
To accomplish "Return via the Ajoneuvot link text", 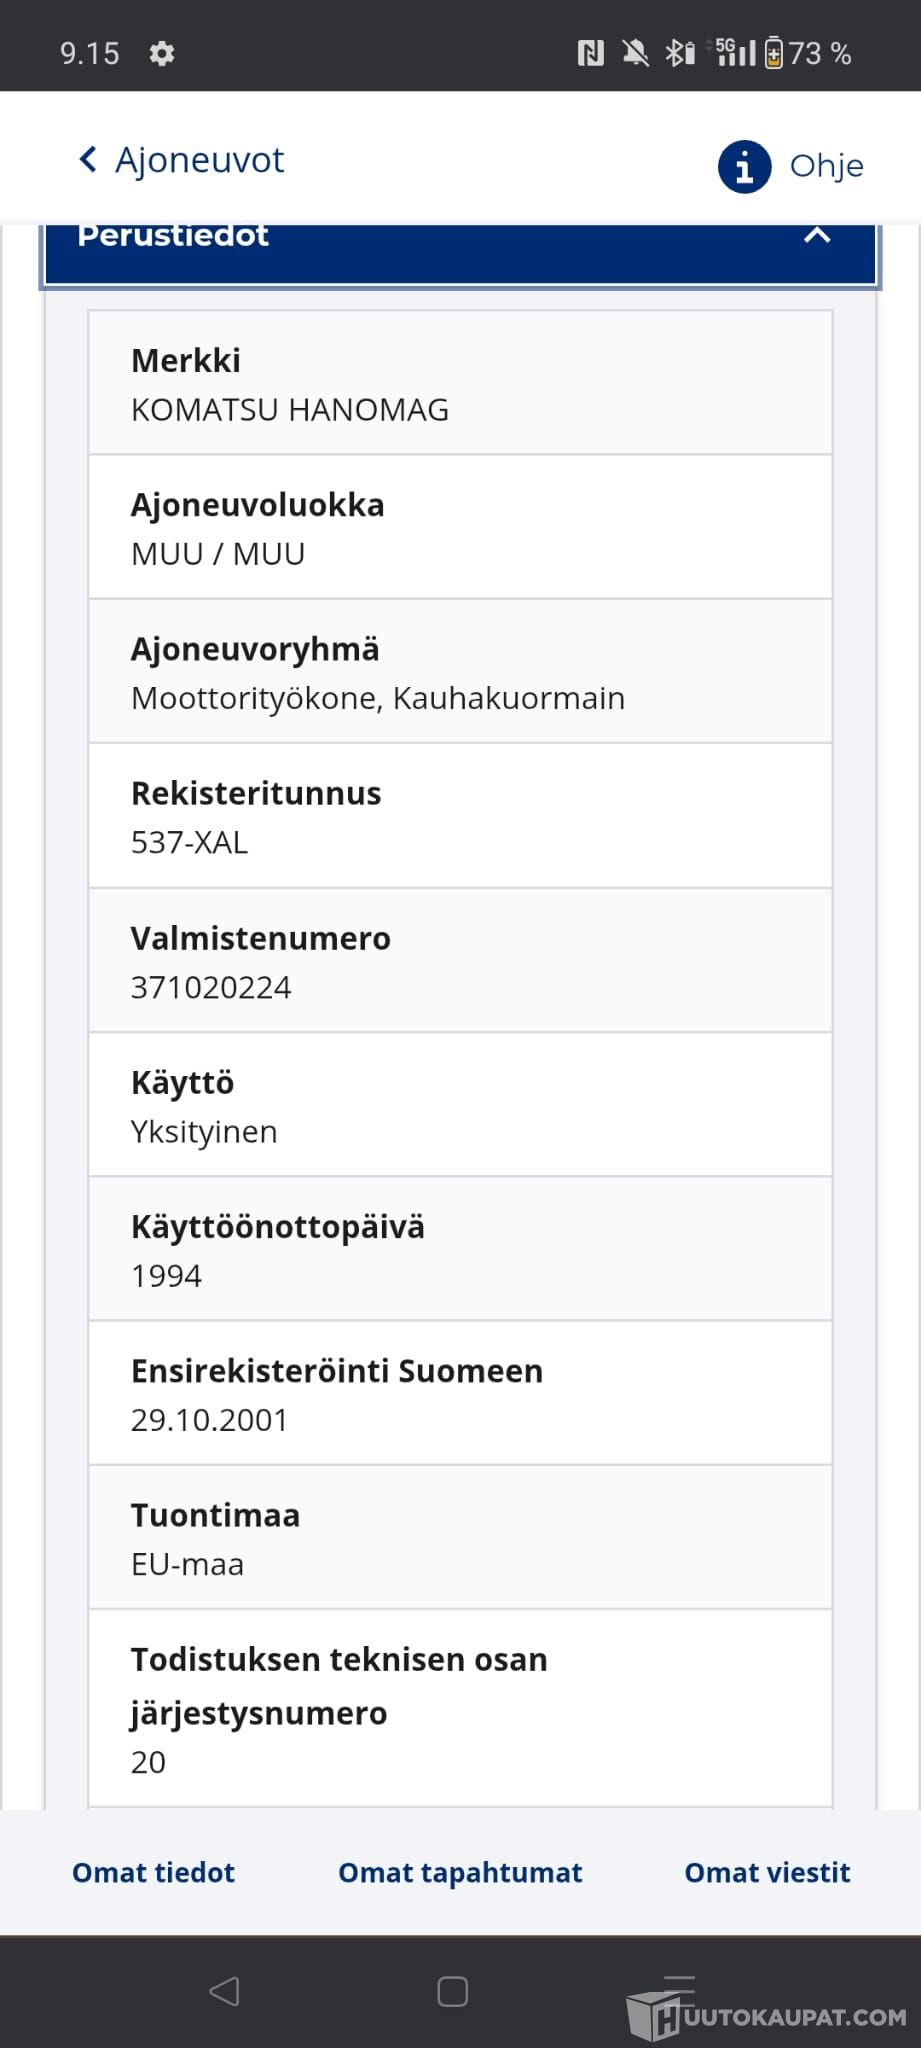I will click(x=199, y=160).
